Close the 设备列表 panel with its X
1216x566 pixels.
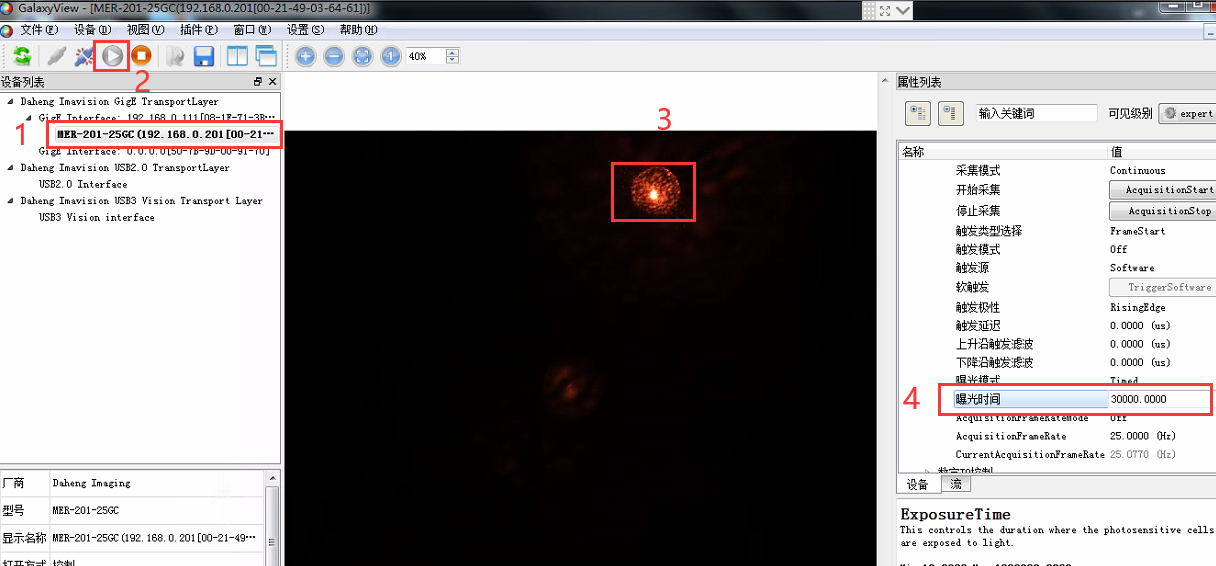pos(272,82)
